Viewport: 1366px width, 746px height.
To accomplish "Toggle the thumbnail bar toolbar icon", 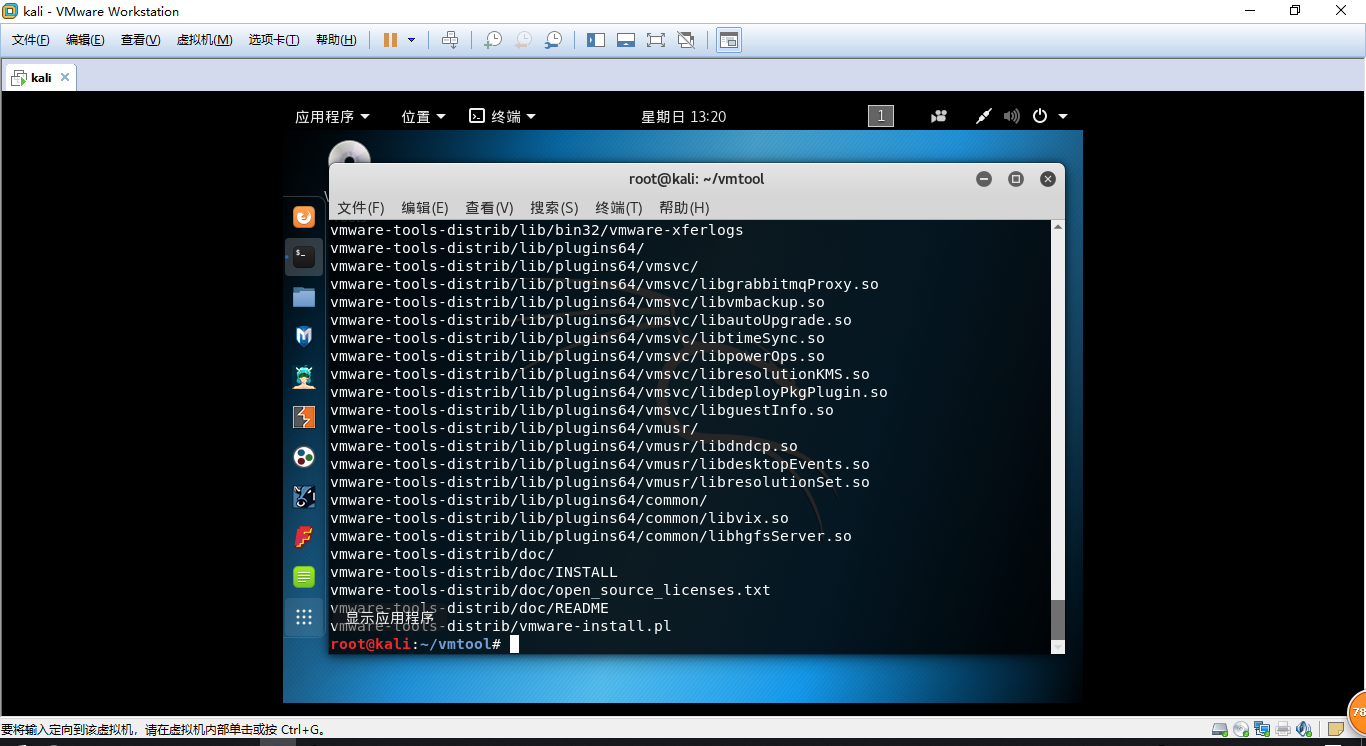I will [626, 40].
